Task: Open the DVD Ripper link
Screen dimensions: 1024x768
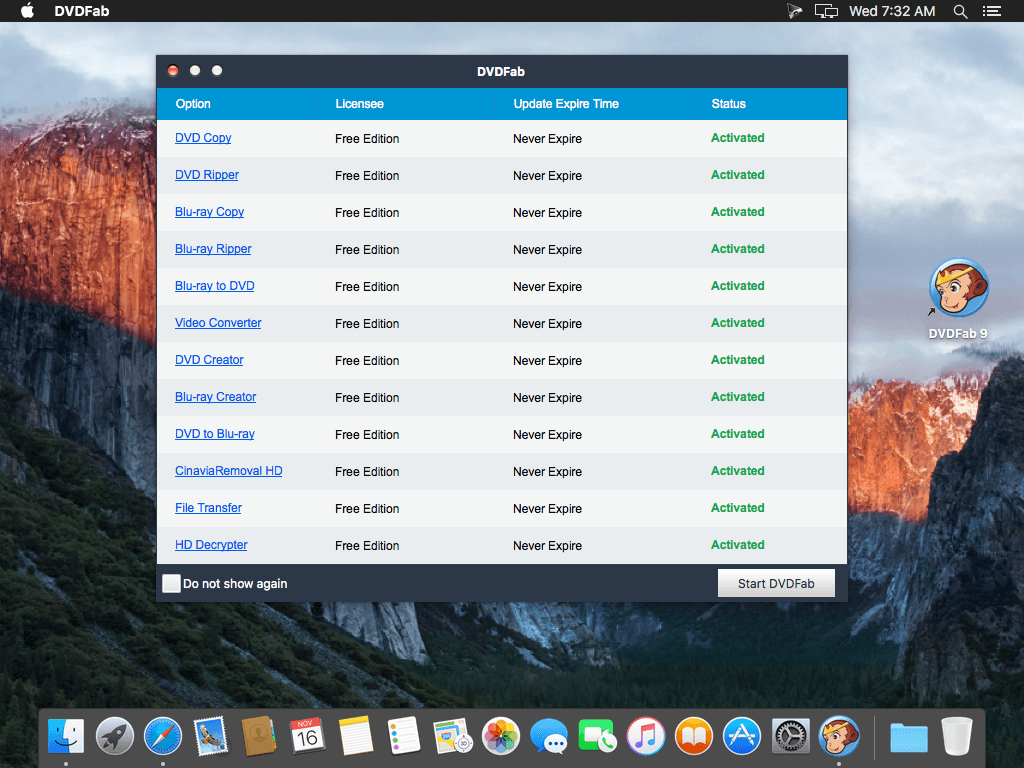Action: [206, 175]
